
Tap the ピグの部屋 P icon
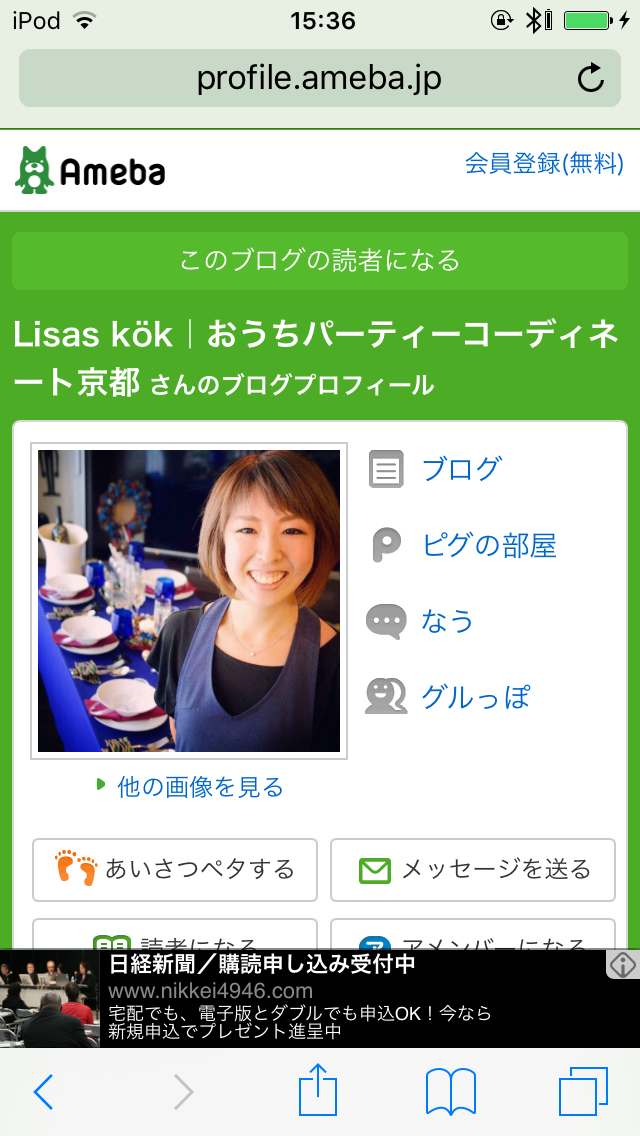pos(386,545)
